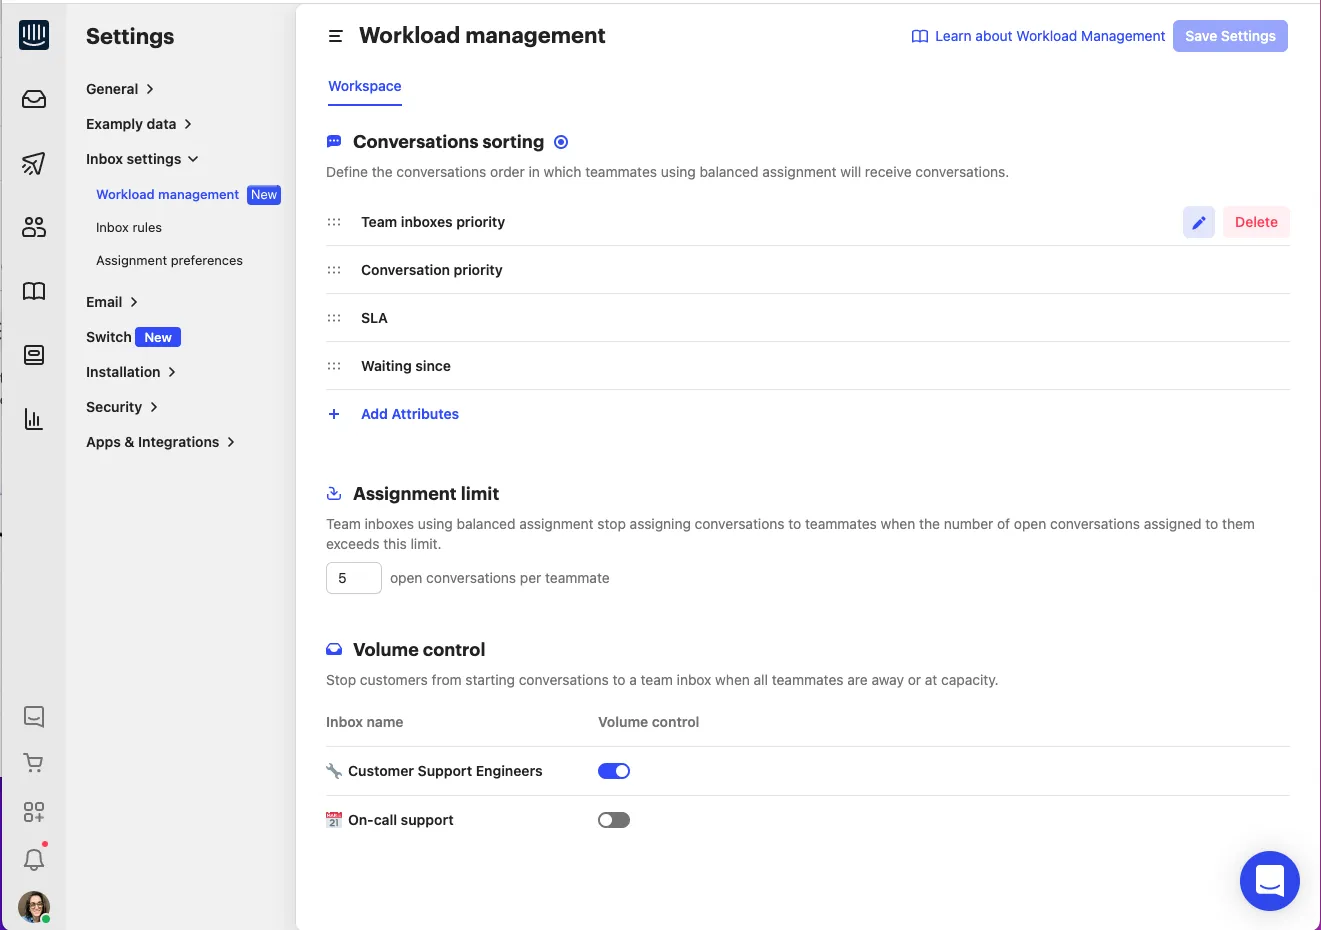Open the Intercom Messenger chat launcher
The height and width of the screenshot is (930, 1321).
tap(1270, 881)
